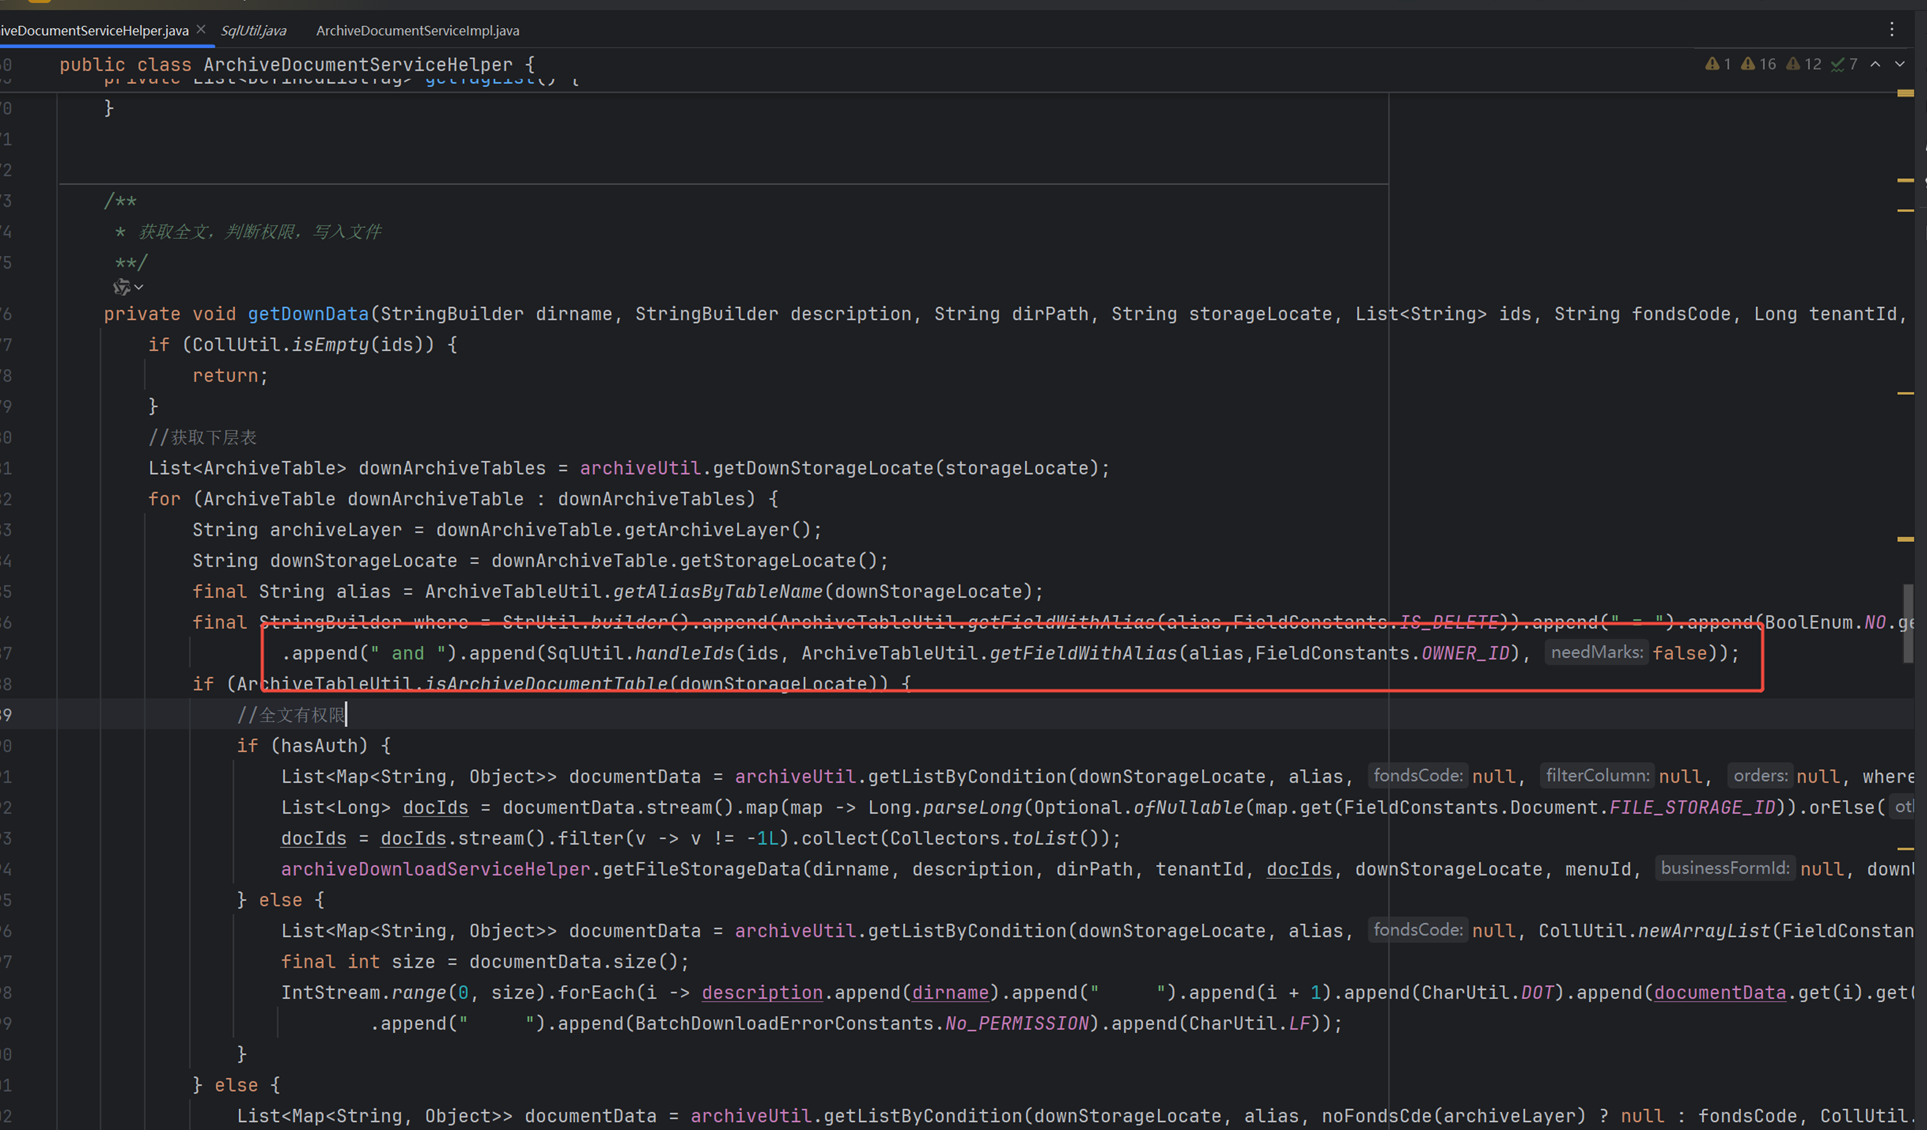Click the noFondsCde(archiveLayer) call

coord(1454,1116)
